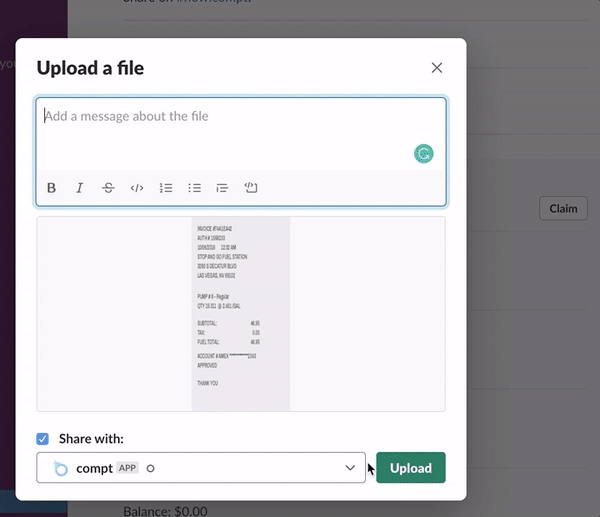
Task: Focus the Add a message field
Action: click(241, 133)
